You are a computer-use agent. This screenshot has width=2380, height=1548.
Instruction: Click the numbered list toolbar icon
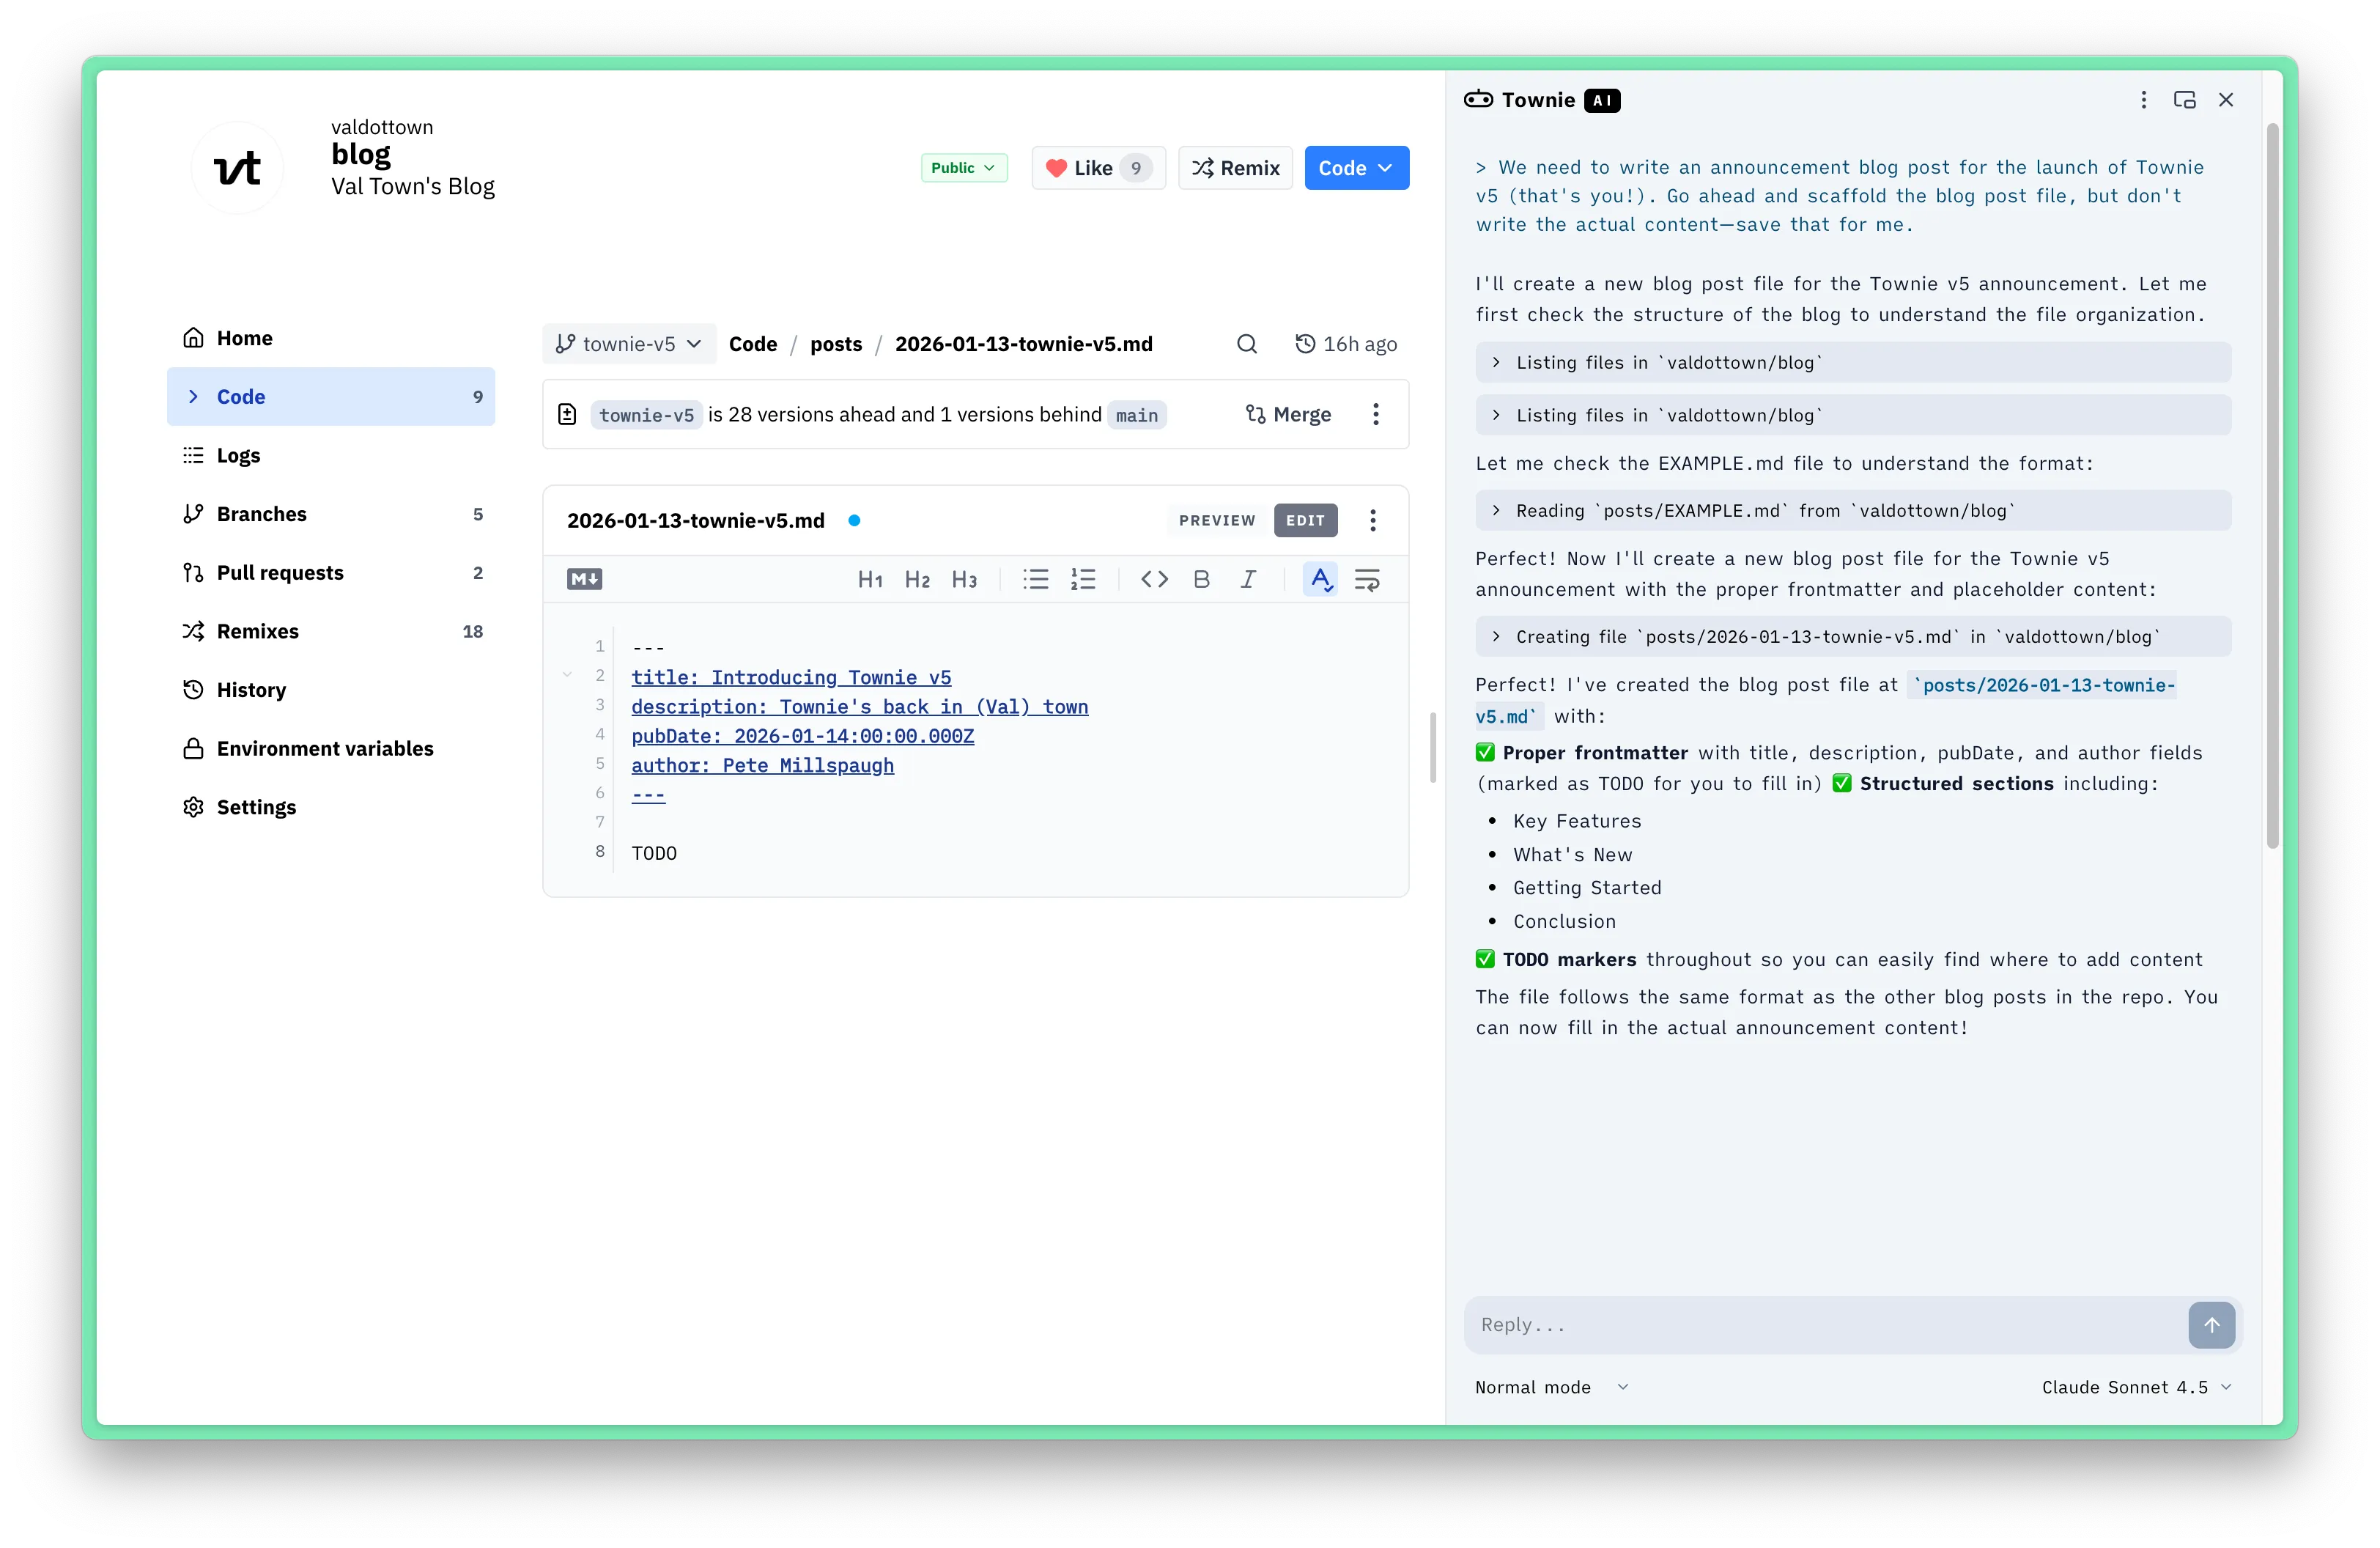[1083, 579]
